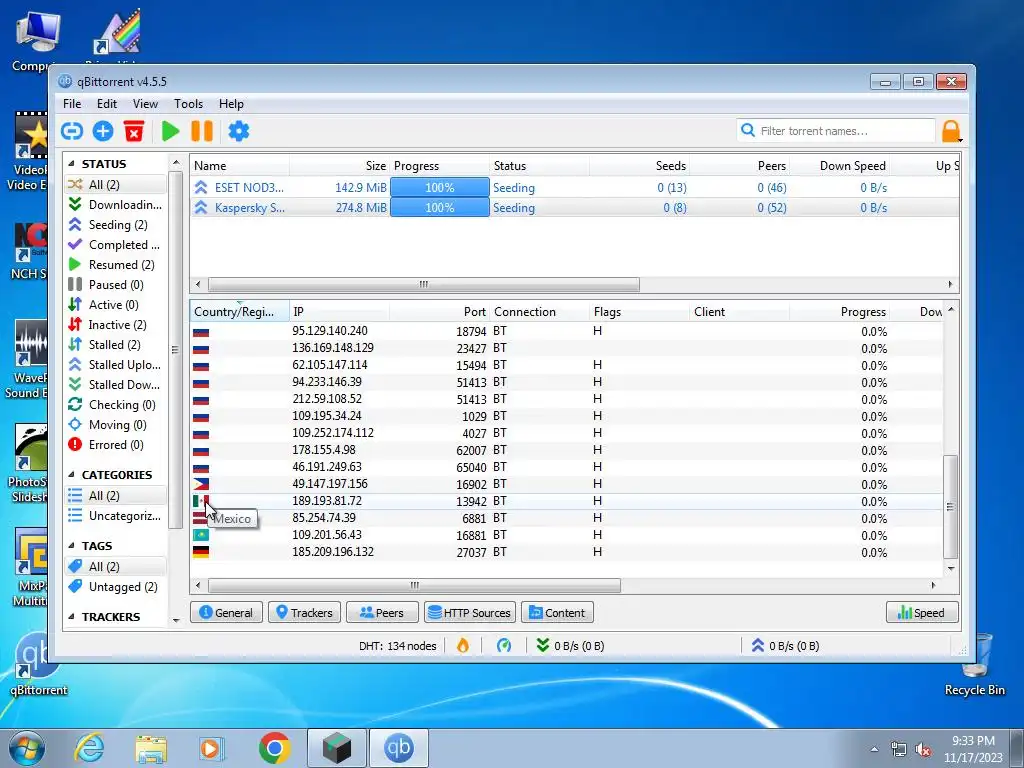Image resolution: width=1024 pixels, height=768 pixels.
Task: Open the Tools menu
Action: pyautogui.click(x=188, y=104)
